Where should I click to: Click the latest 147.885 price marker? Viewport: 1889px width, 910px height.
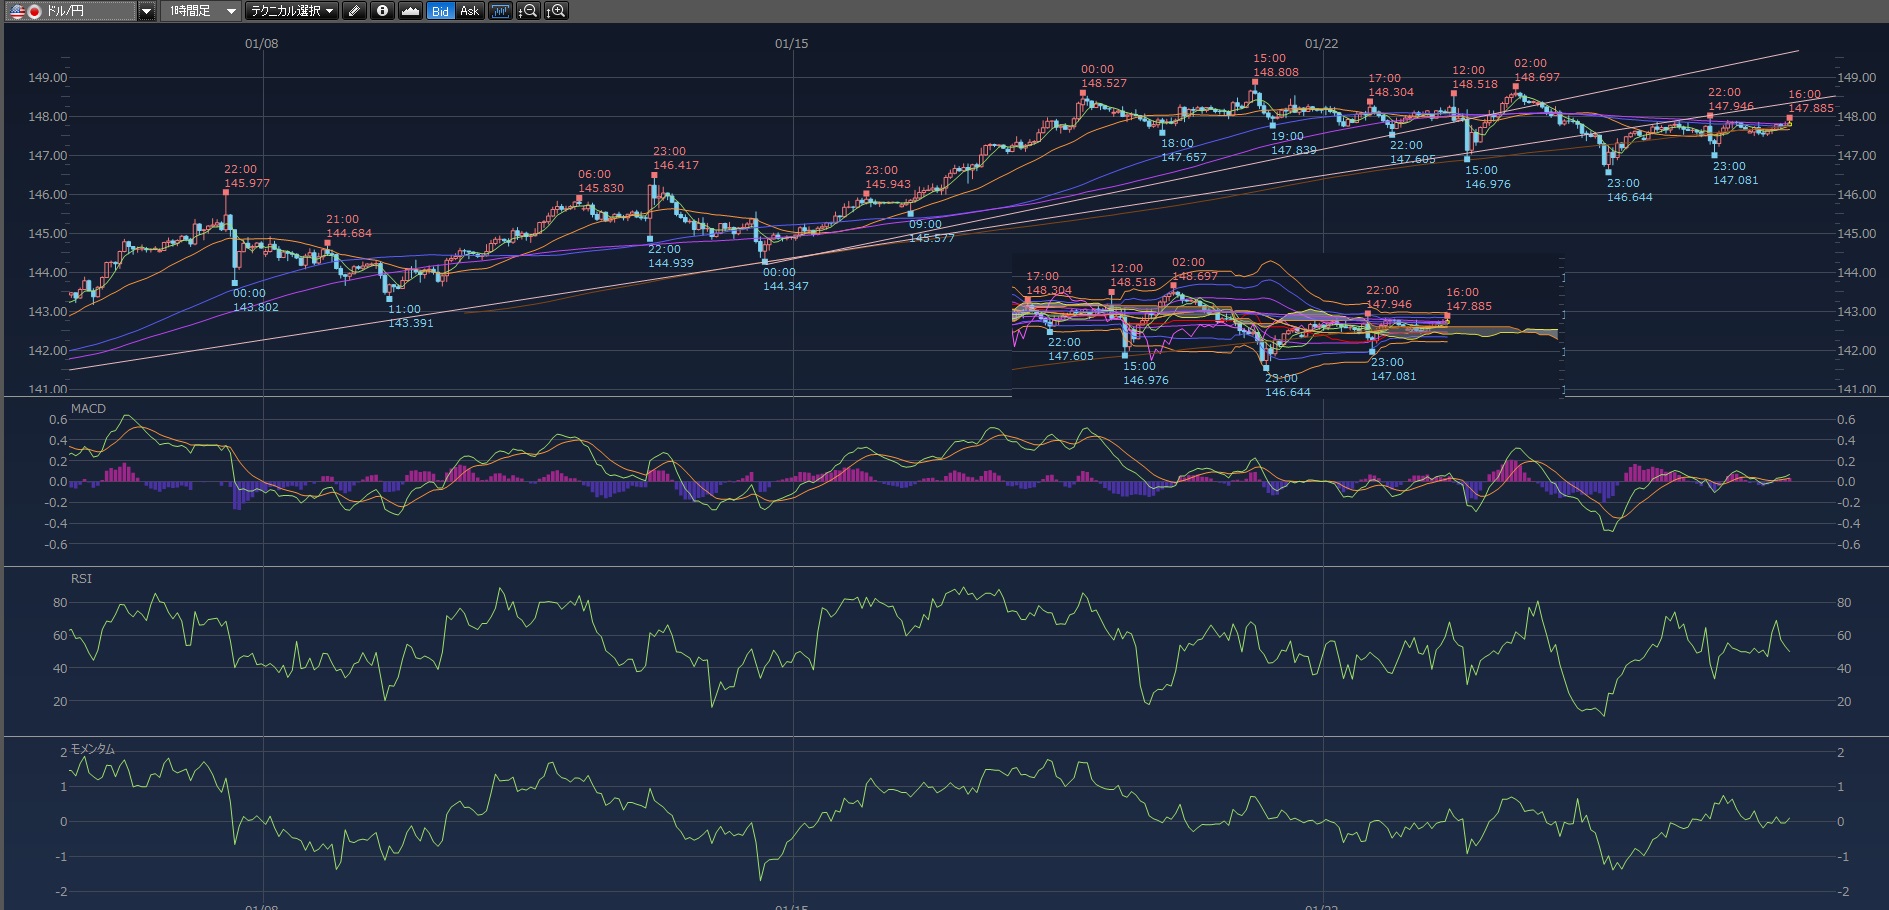click(1810, 108)
